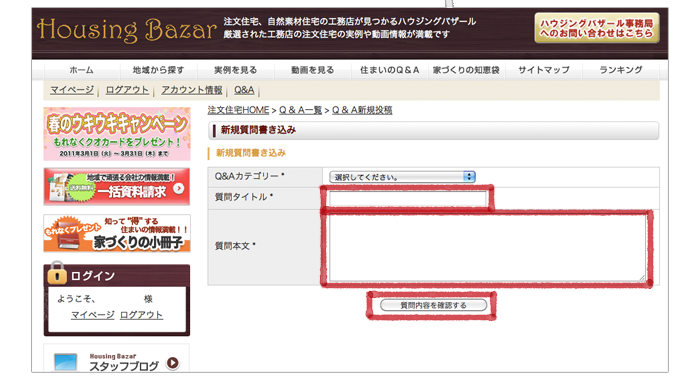The width and height of the screenshot is (700, 380).
Task: Click ログアウト link in sub navigation
Action: tap(127, 90)
